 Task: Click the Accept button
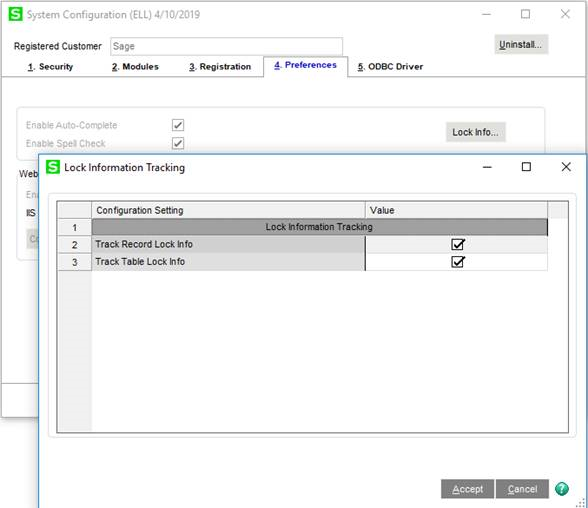tap(467, 489)
